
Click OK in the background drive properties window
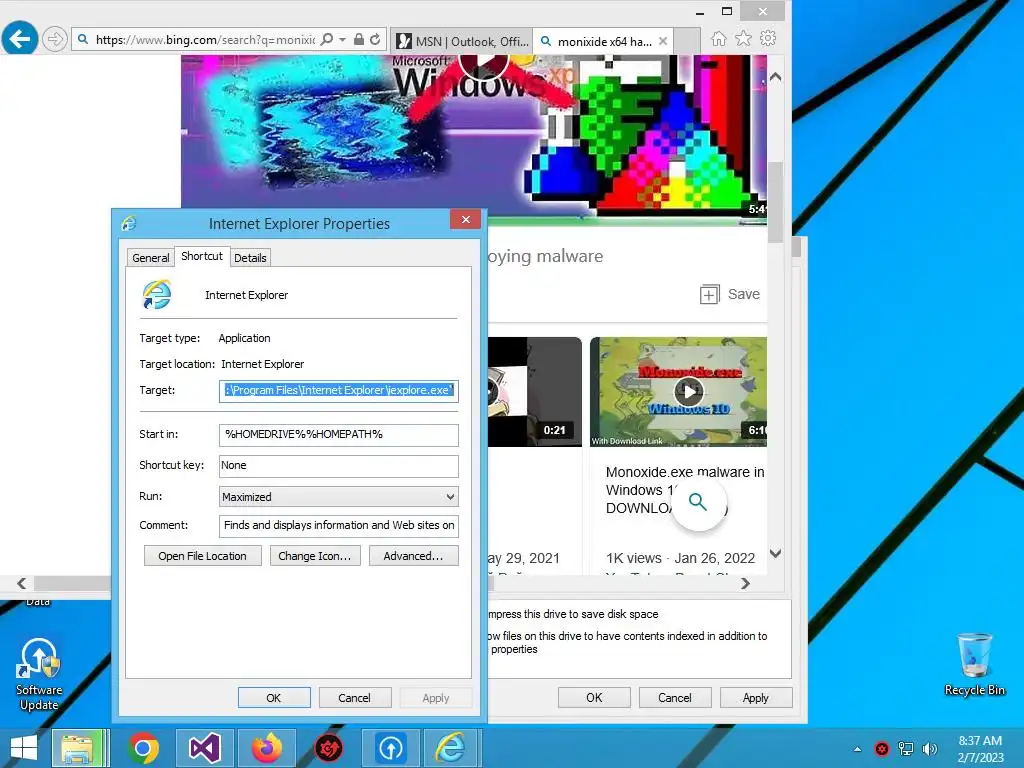click(594, 697)
